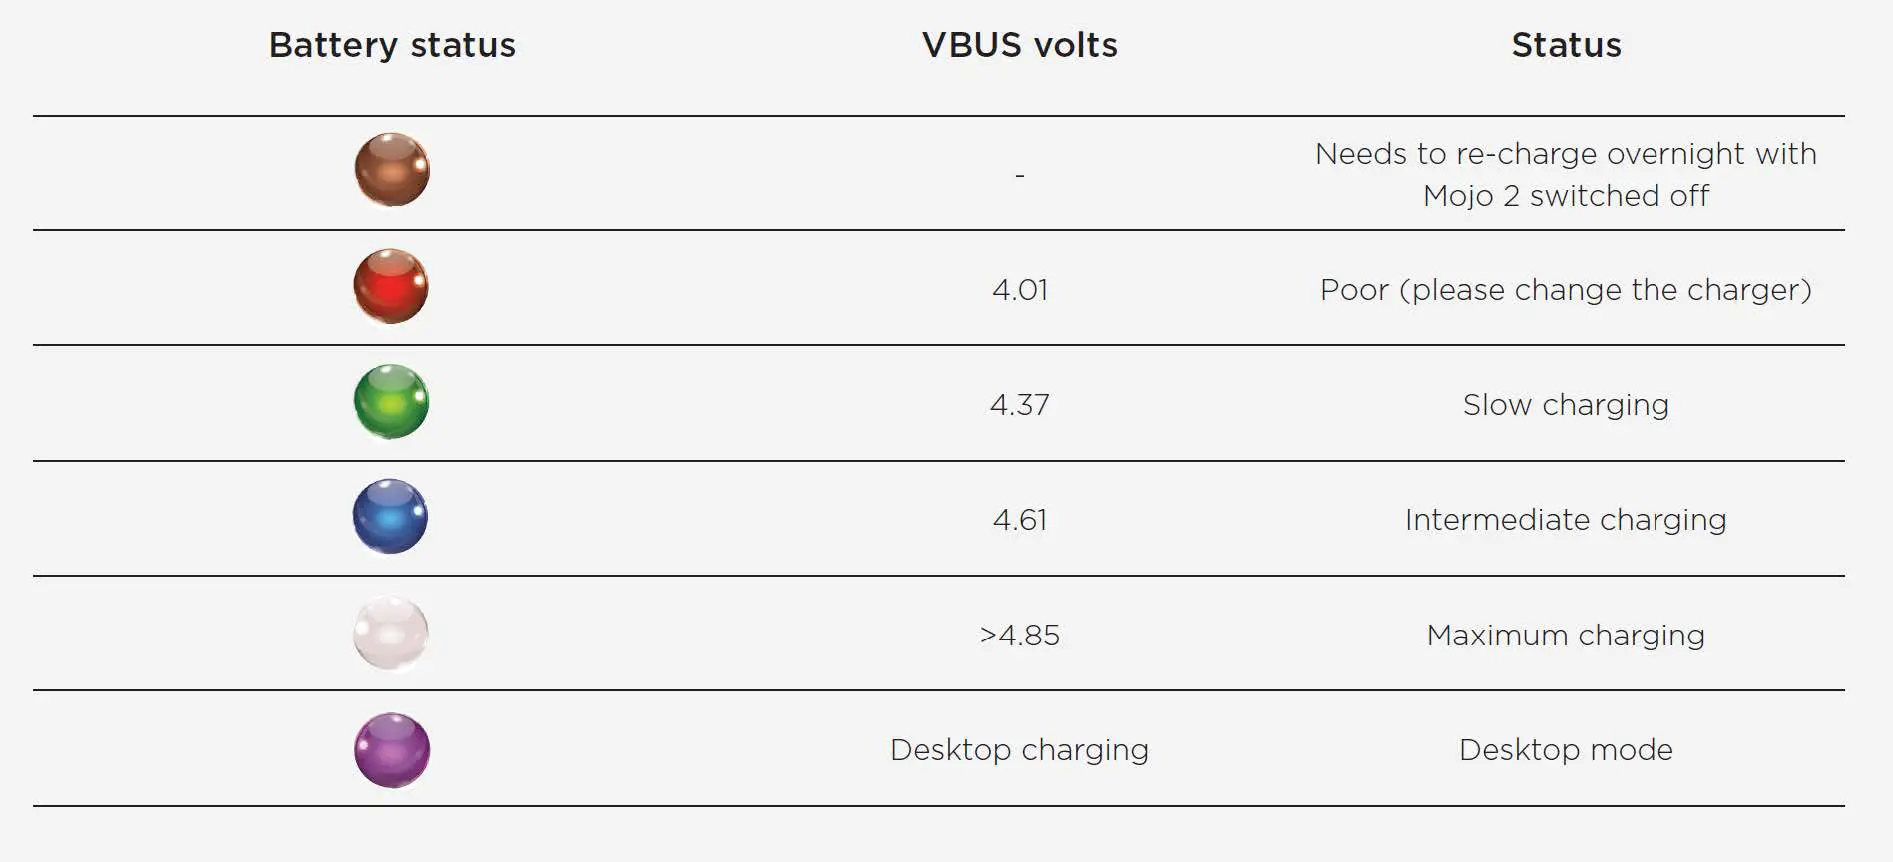The width and height of the screenshot is (1893, 862).
Task: Select the >4.85 voltage value
Action: (x=1020, y=635)
